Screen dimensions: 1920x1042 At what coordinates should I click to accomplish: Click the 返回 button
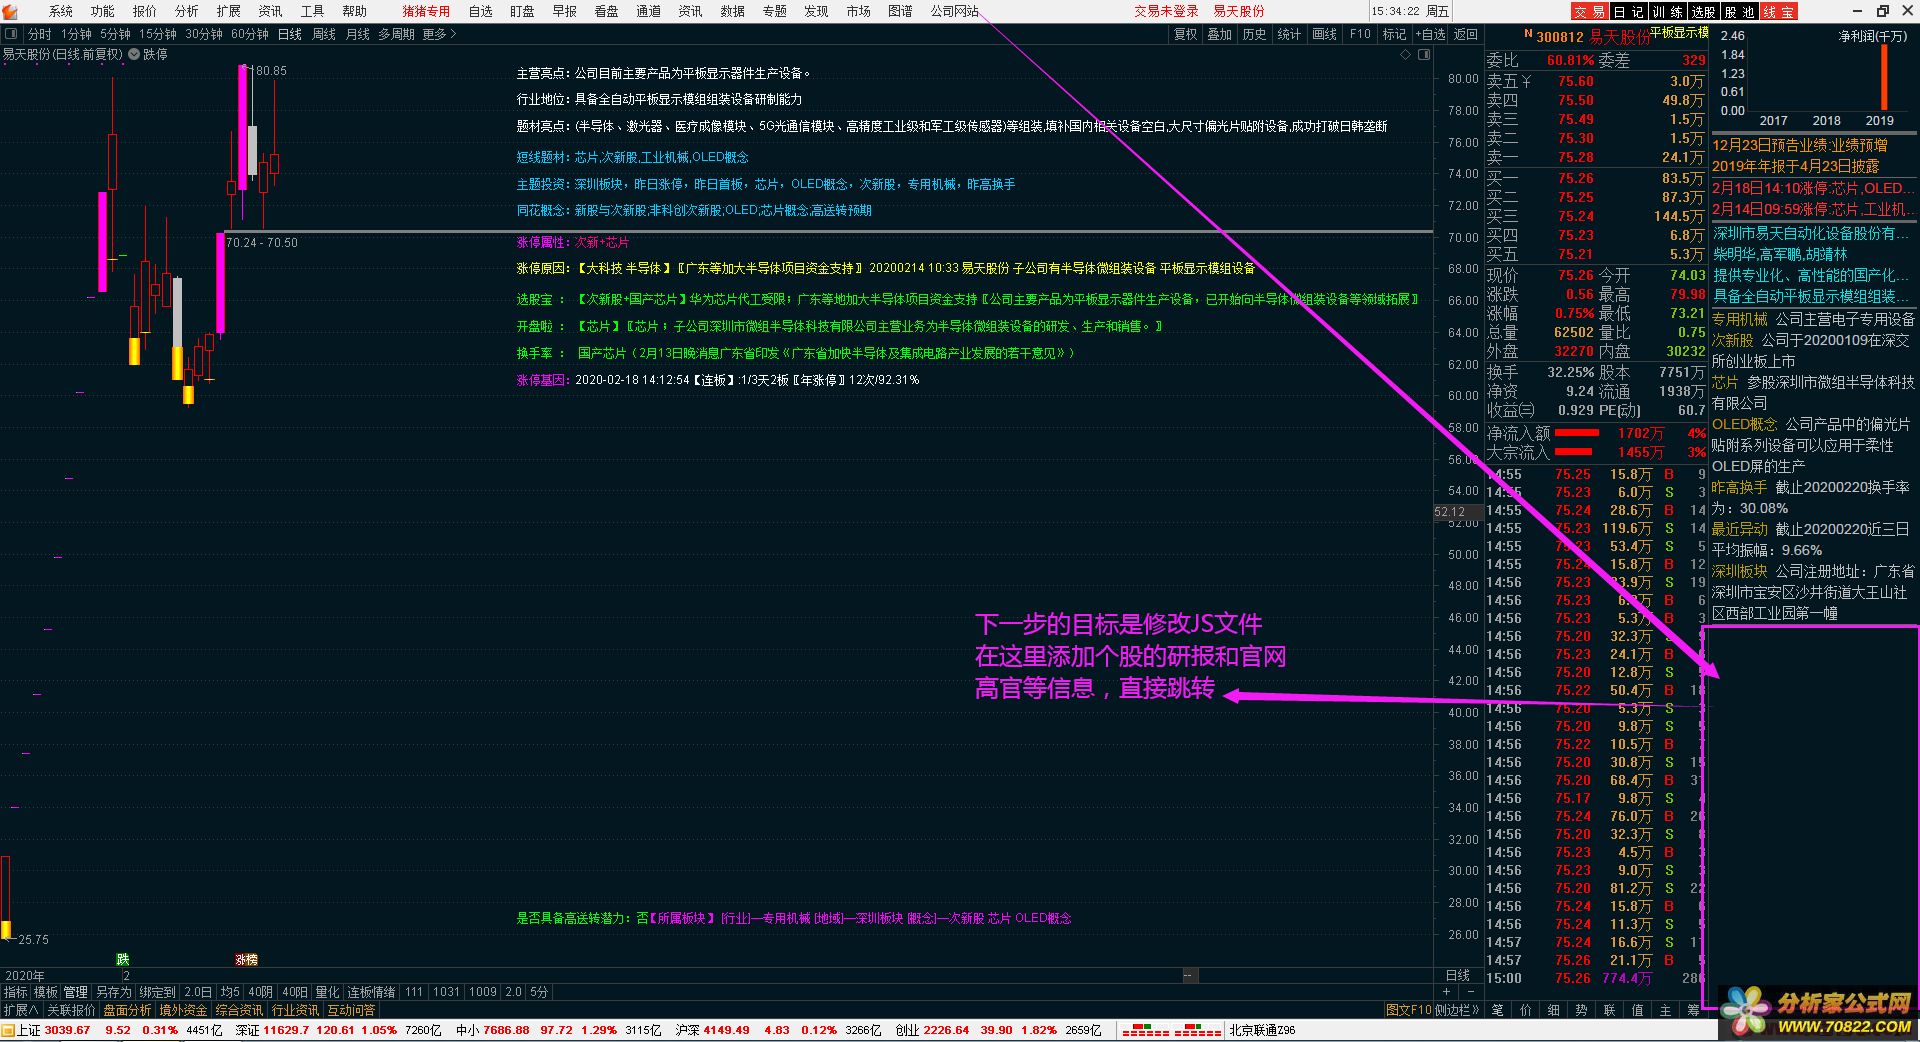(1466, 34)
